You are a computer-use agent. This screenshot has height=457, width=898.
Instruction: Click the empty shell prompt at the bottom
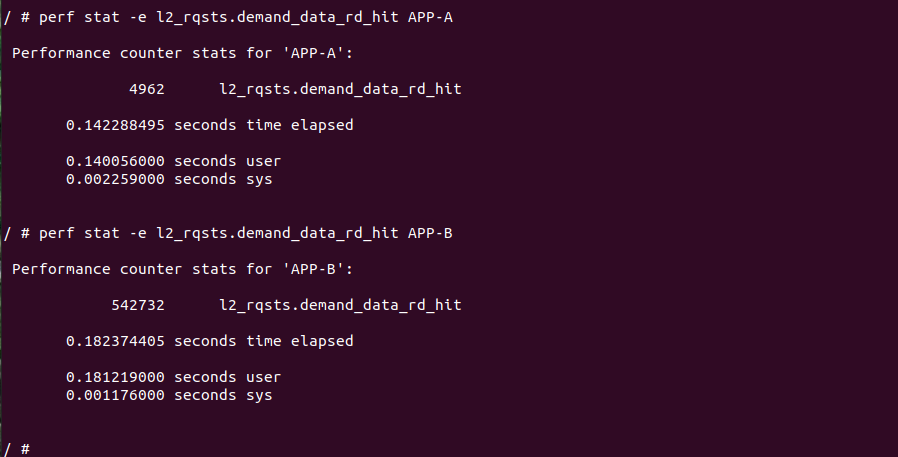[x=18, y=449]
